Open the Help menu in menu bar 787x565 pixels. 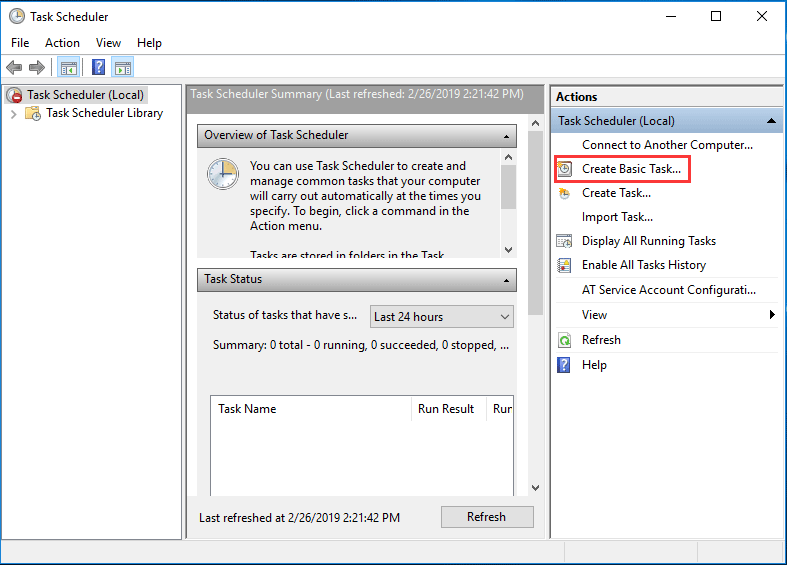pyautogui.click(x=149, y=43)
